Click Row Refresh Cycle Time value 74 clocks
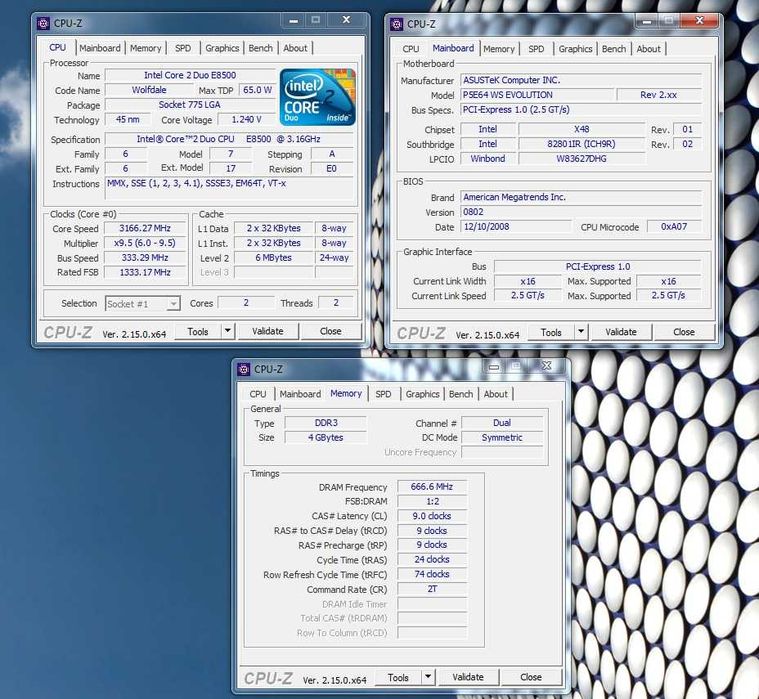 tap(432, 574)
